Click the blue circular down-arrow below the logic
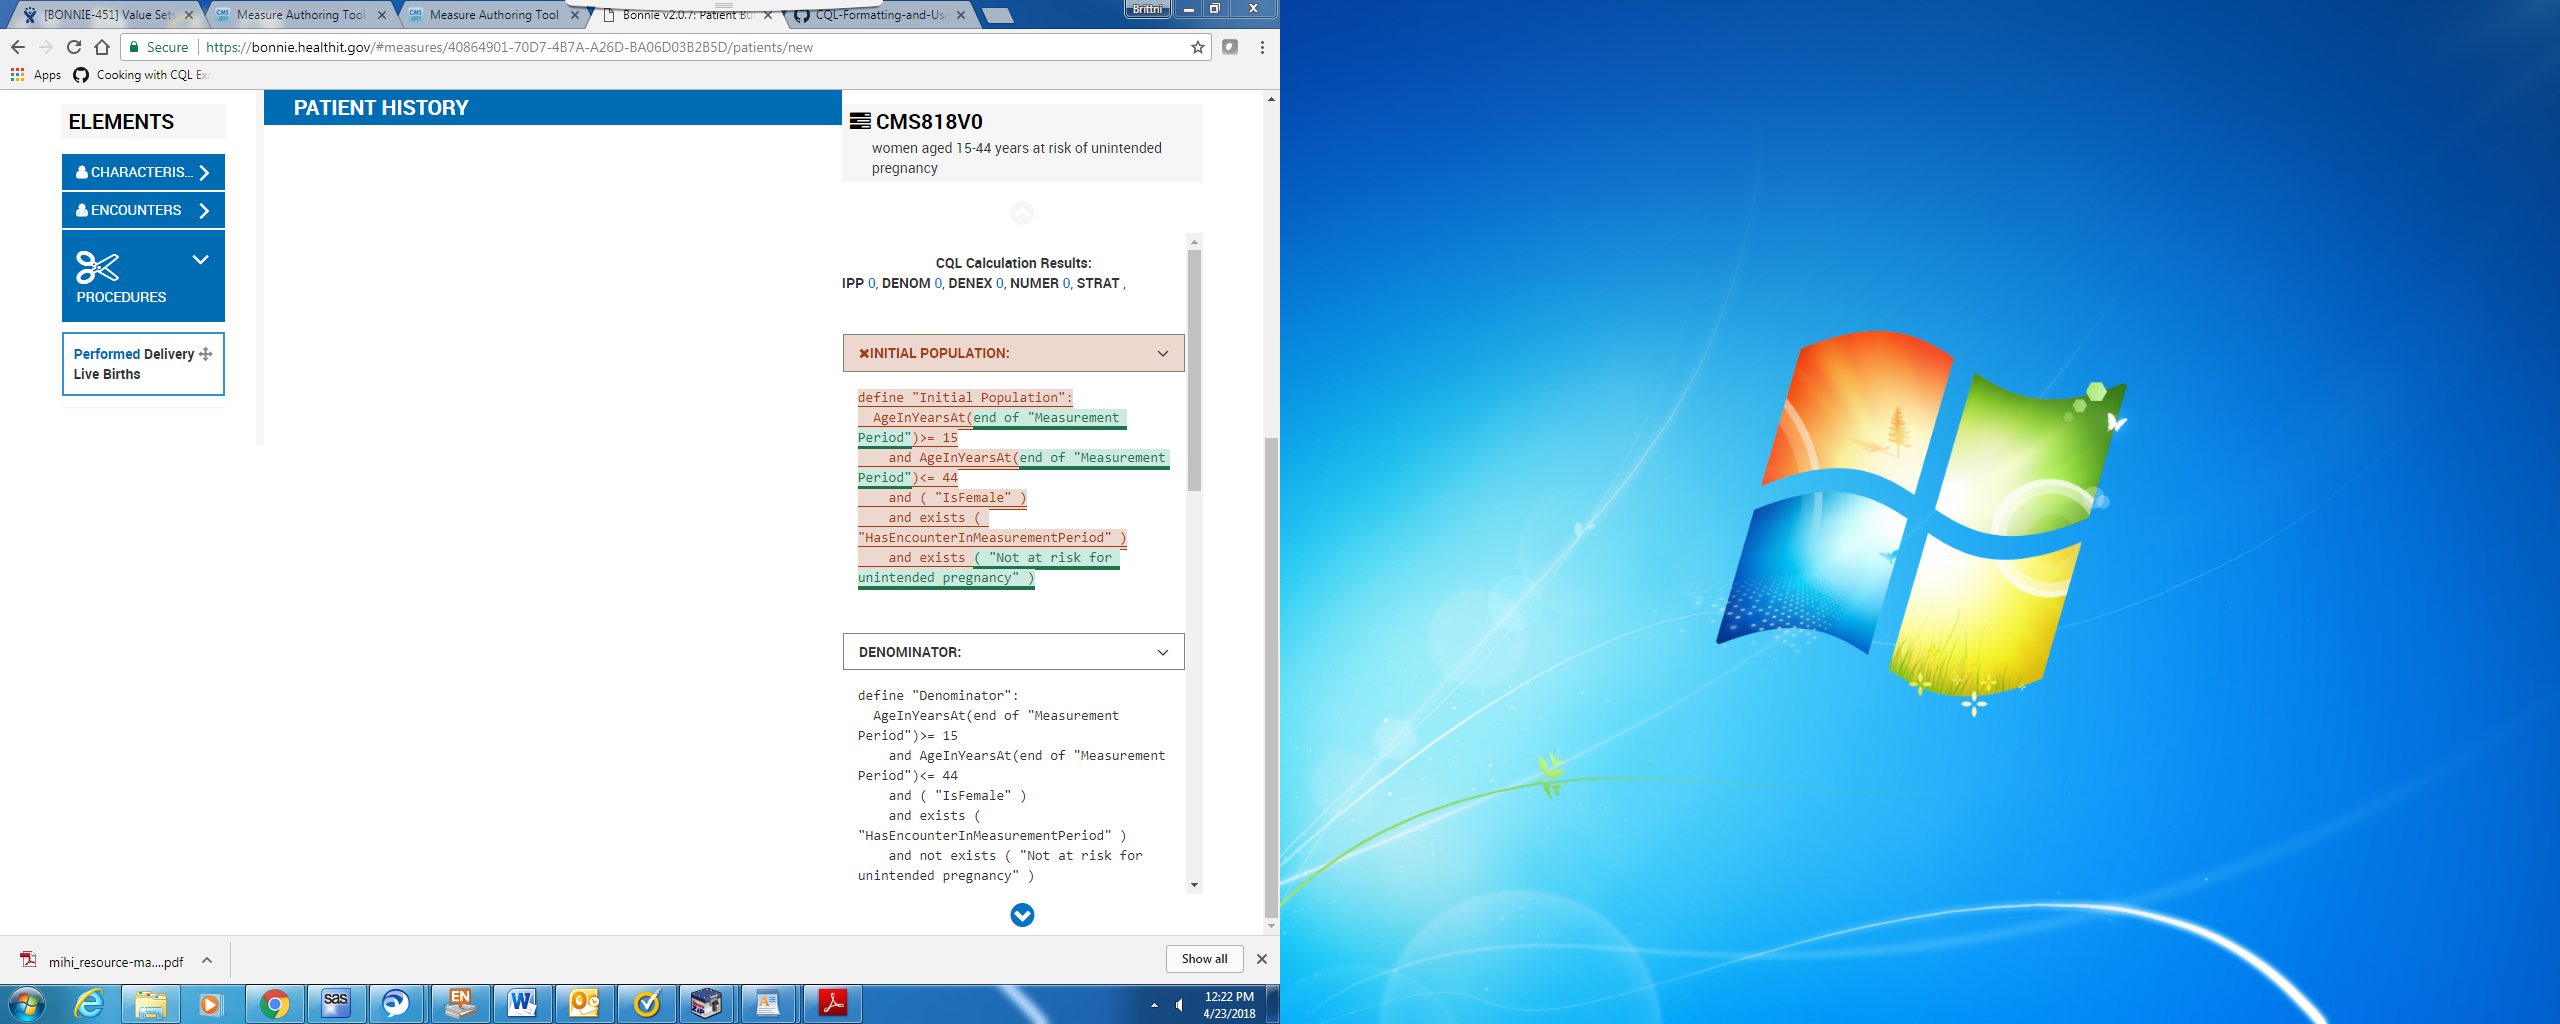 (x=1022, y=915)
